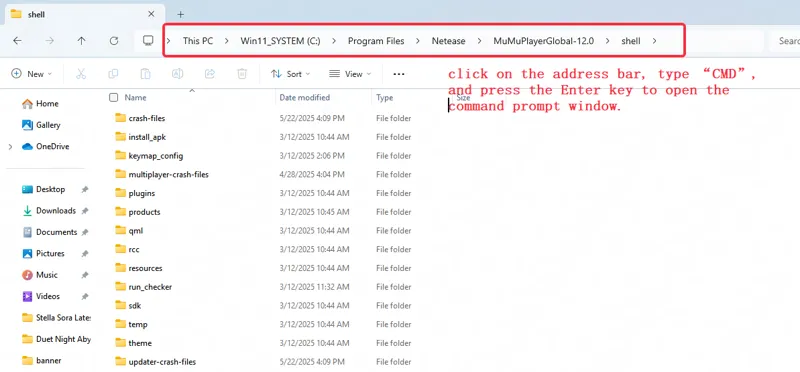Click the Delete trash icon

(x=242, y=74)
